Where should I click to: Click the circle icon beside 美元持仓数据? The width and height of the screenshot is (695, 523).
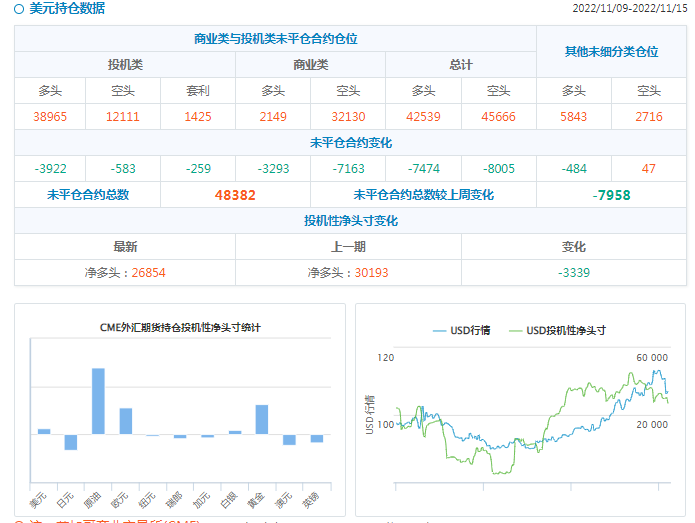(x=19, y=9)
